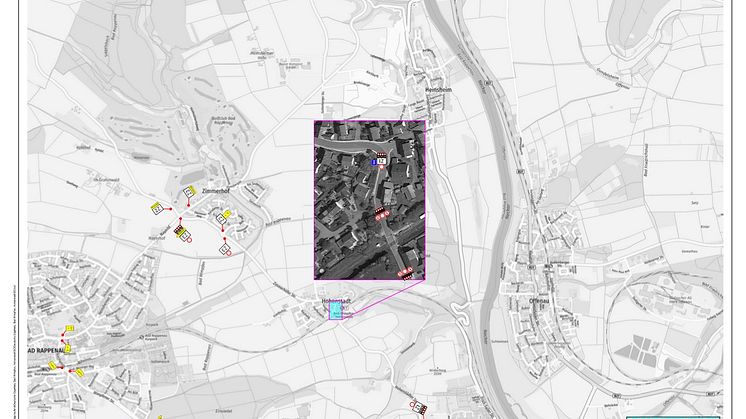Click the scale bar in the bottom right

tap(672, 414)
